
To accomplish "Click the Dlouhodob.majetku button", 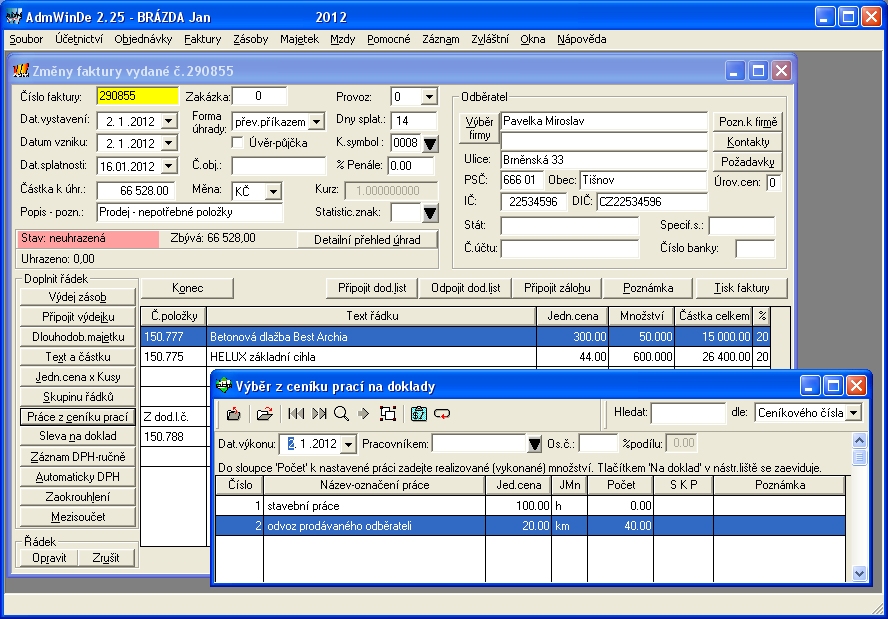I will 78,337.
